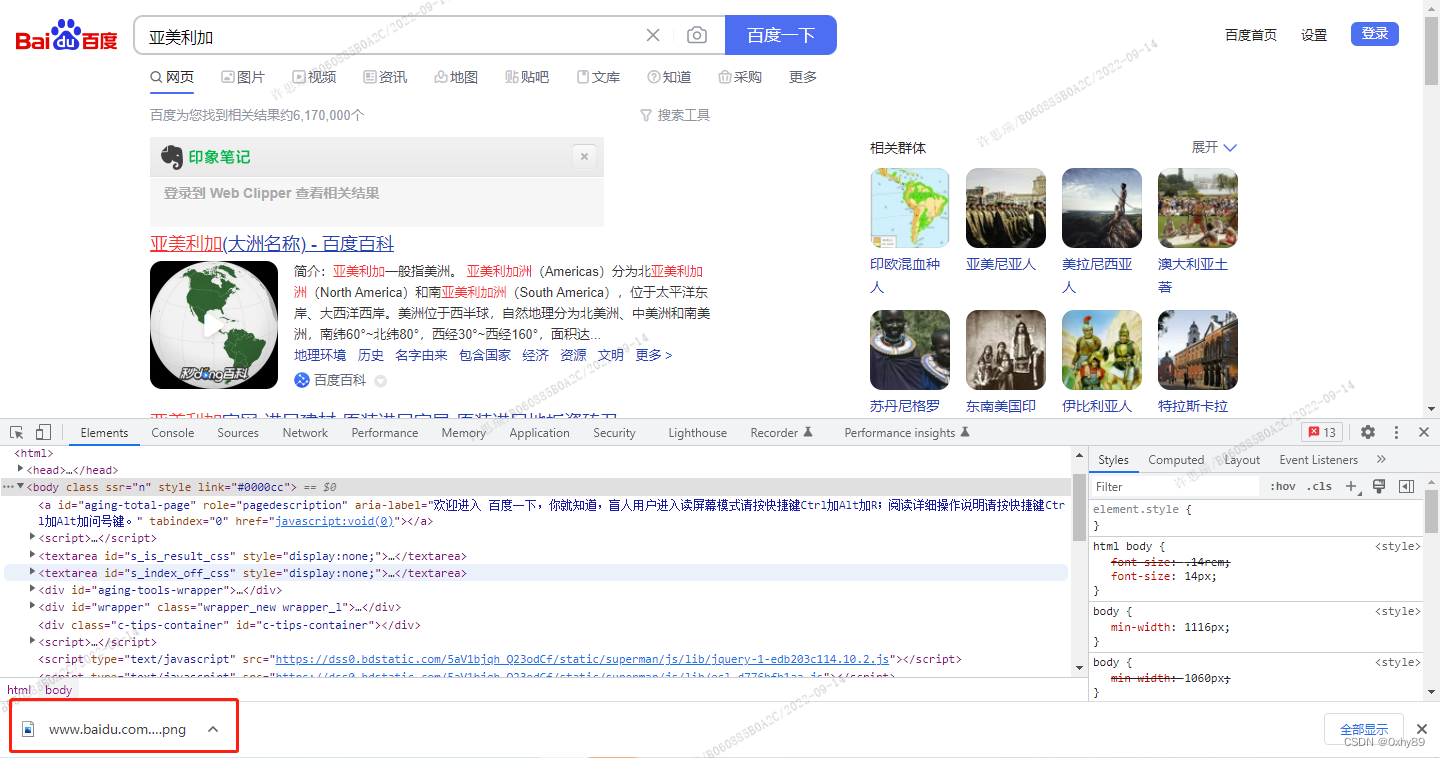
Task: Open the jquery-1-edb203c114.10.2.js script link
Action: (x=583, y=659)
